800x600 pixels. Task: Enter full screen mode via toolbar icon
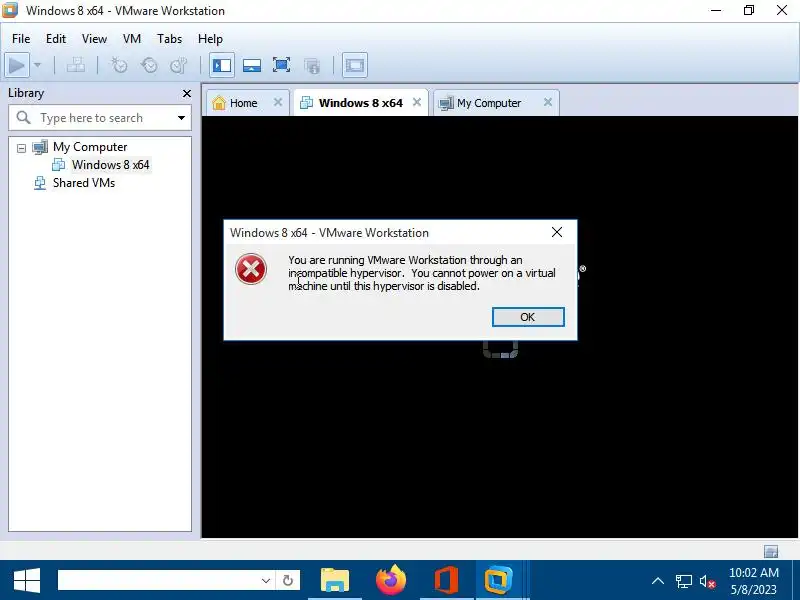click(281, 65)
